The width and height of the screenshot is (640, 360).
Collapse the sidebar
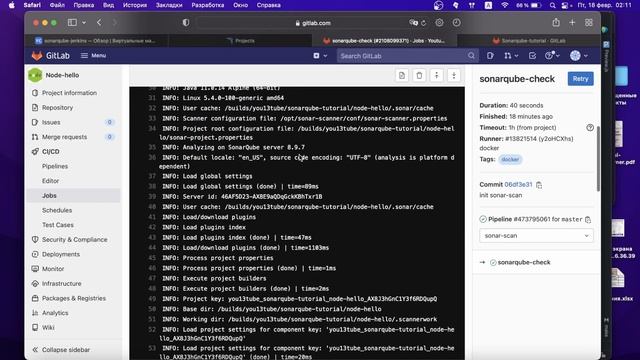61,350
